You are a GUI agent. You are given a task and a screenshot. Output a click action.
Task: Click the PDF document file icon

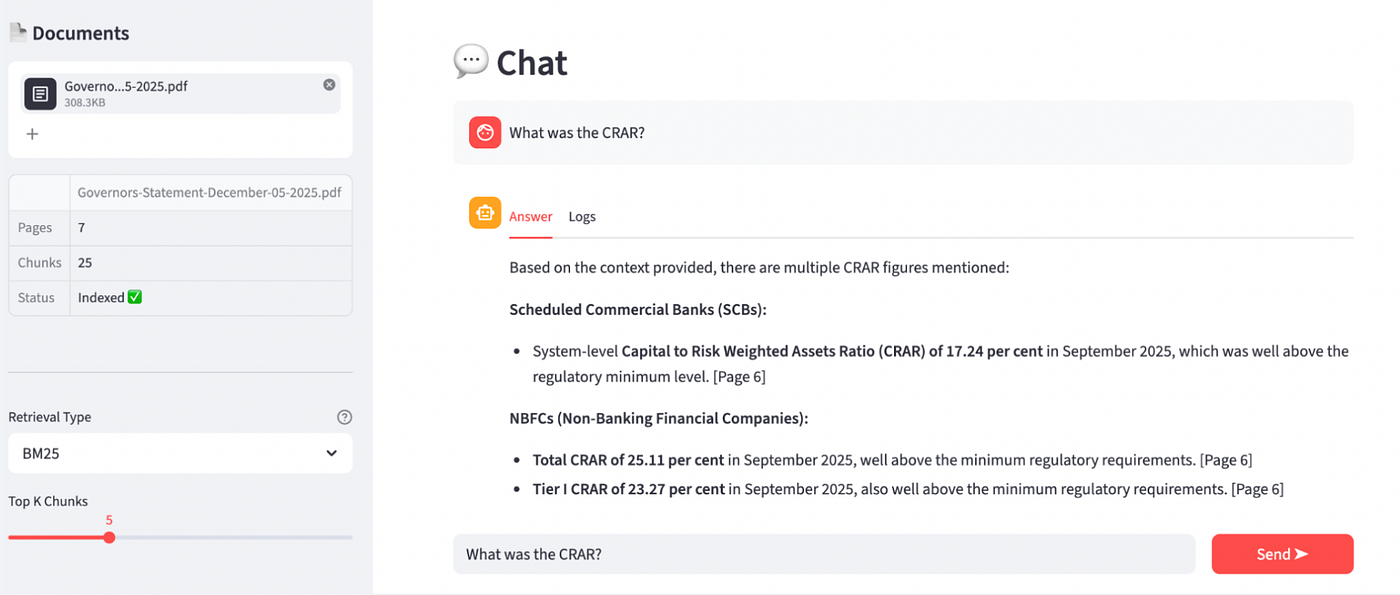pos(40,94)
